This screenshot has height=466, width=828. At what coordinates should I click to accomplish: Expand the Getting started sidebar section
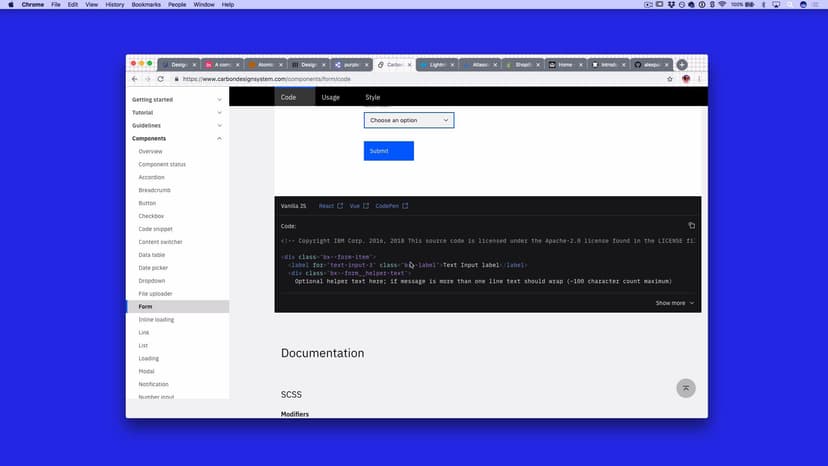pos(219,100)
